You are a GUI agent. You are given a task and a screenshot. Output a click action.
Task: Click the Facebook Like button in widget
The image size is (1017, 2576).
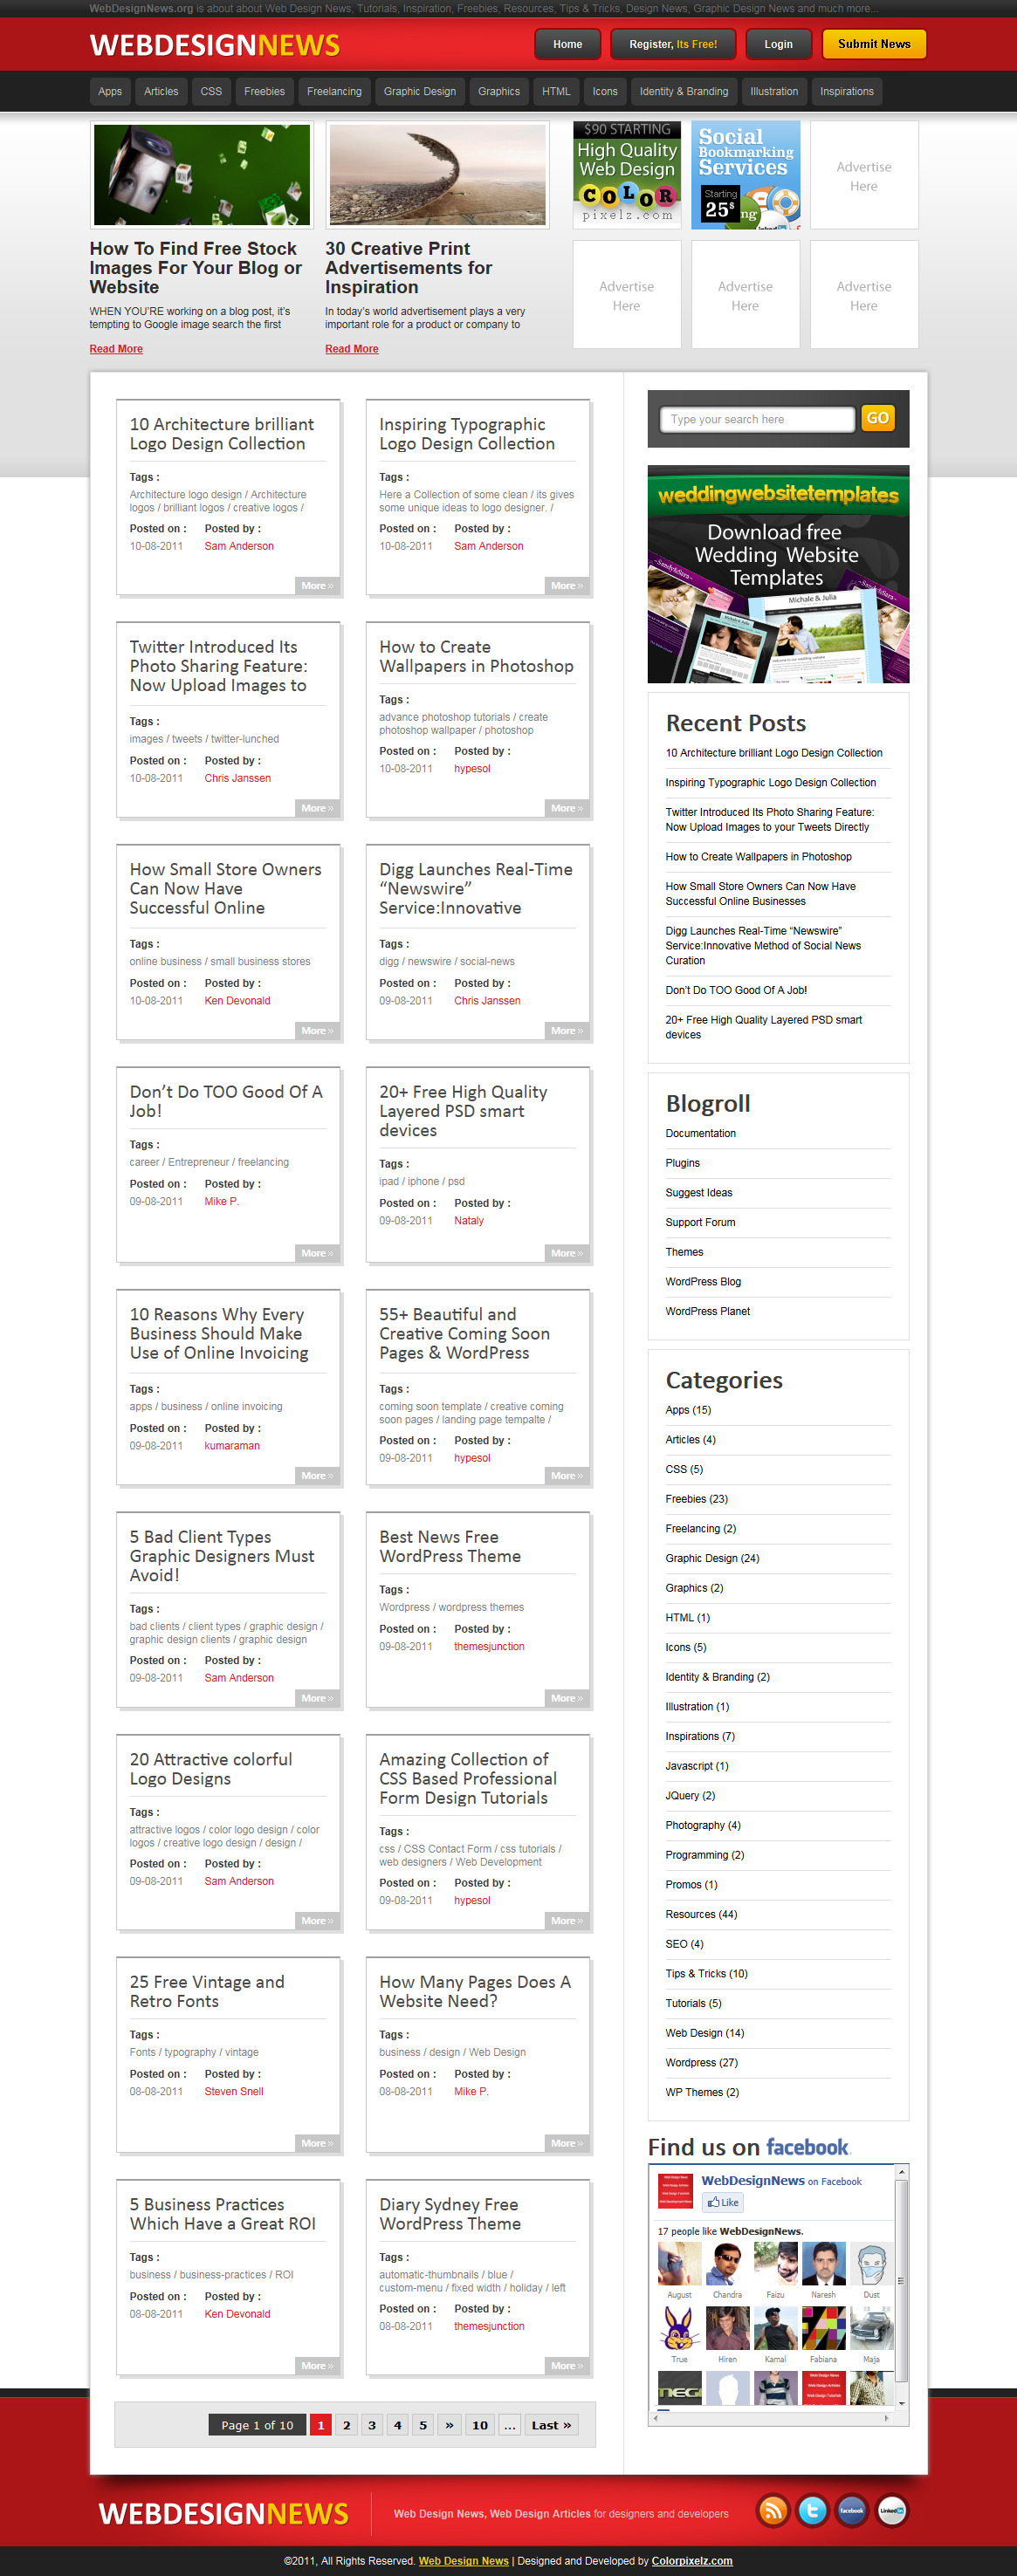click(722, 2202)
